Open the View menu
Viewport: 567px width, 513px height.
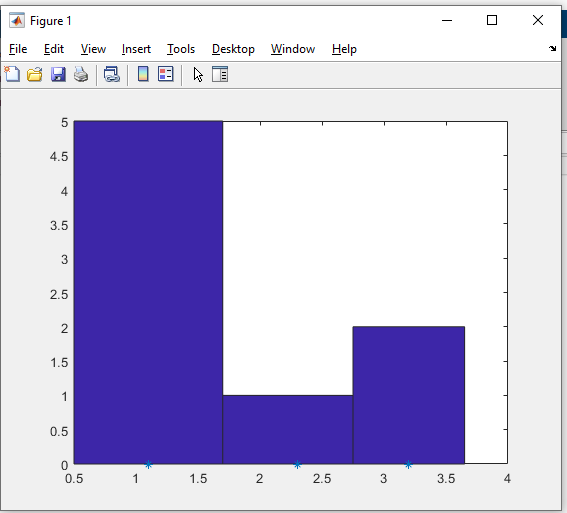coord(93,49)
